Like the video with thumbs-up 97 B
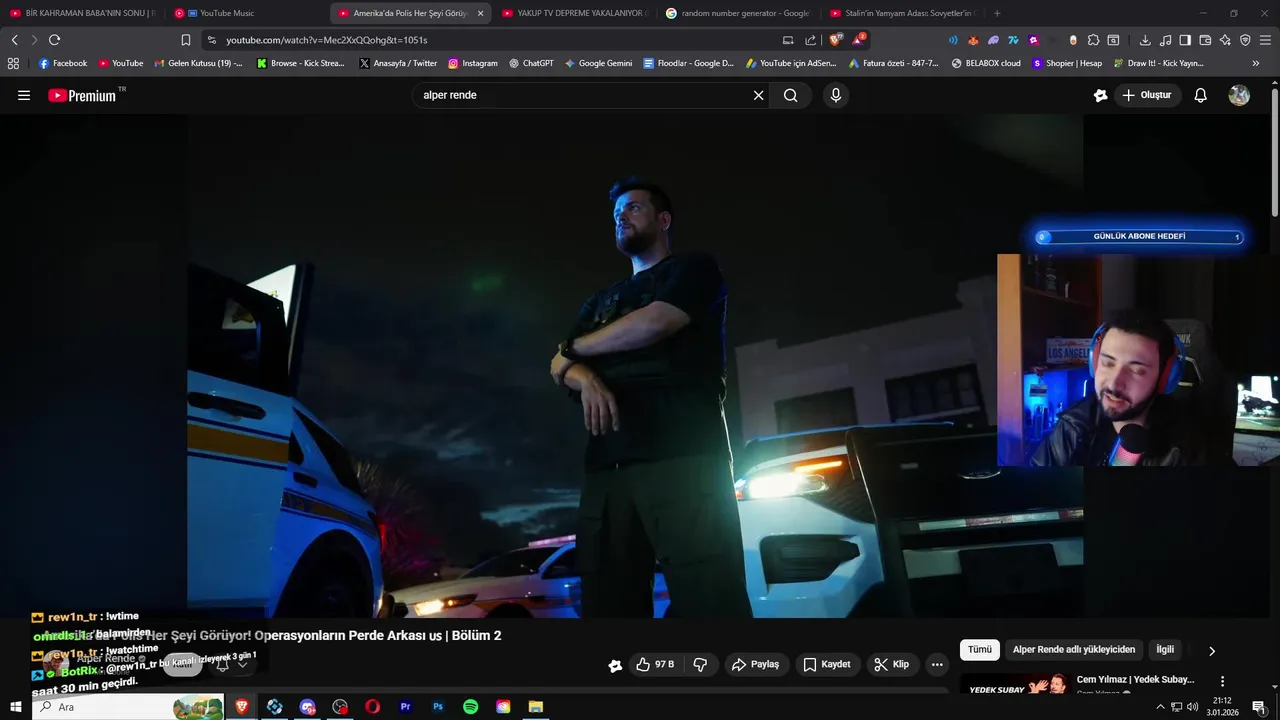This screenshot has width=1280, height=720. click(x=654, y=664)
